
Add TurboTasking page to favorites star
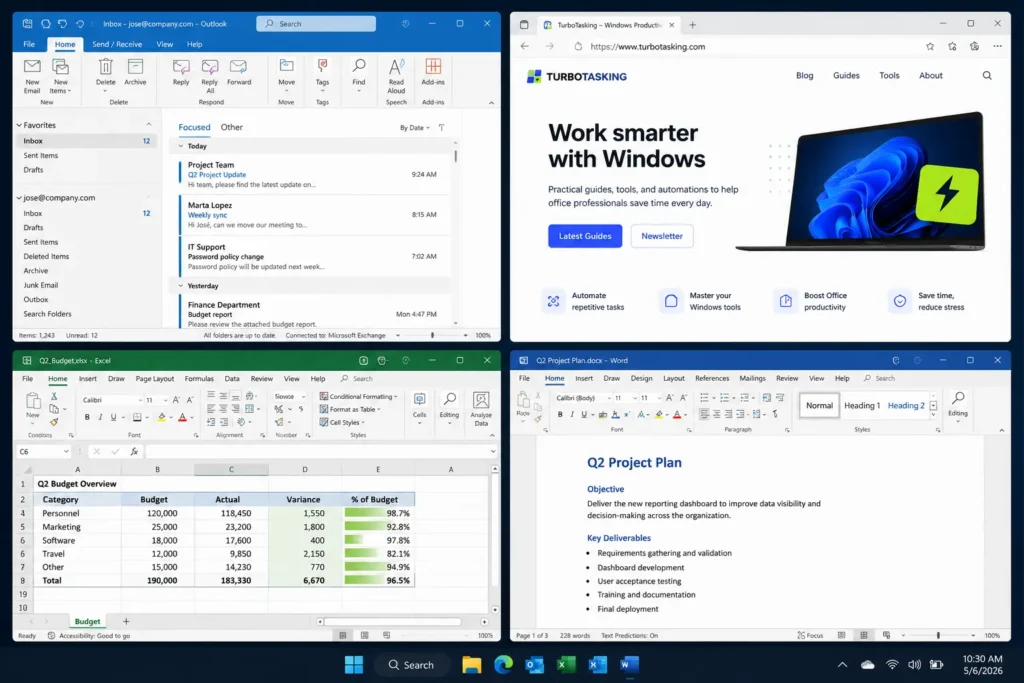(x=929, y=46)
